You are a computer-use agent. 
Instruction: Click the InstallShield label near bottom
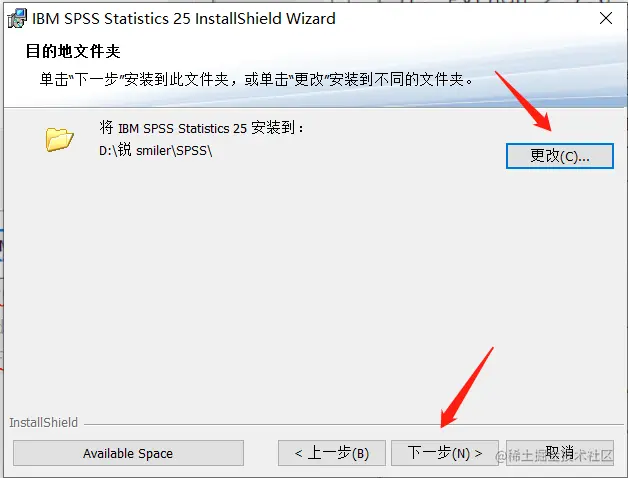(44, 423)
